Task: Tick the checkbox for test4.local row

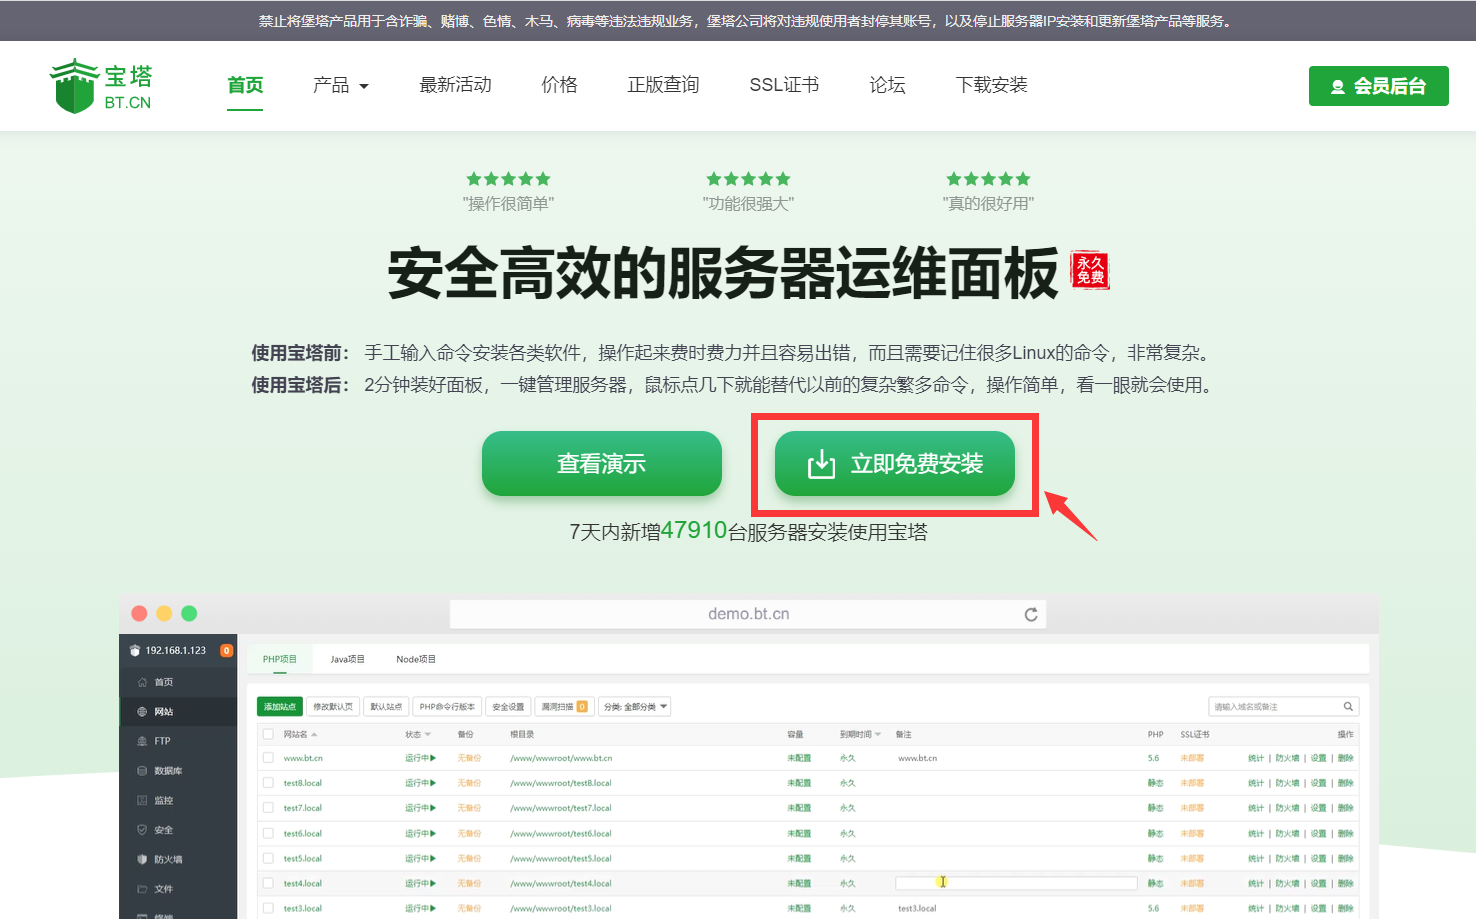Action: (268, 883)
